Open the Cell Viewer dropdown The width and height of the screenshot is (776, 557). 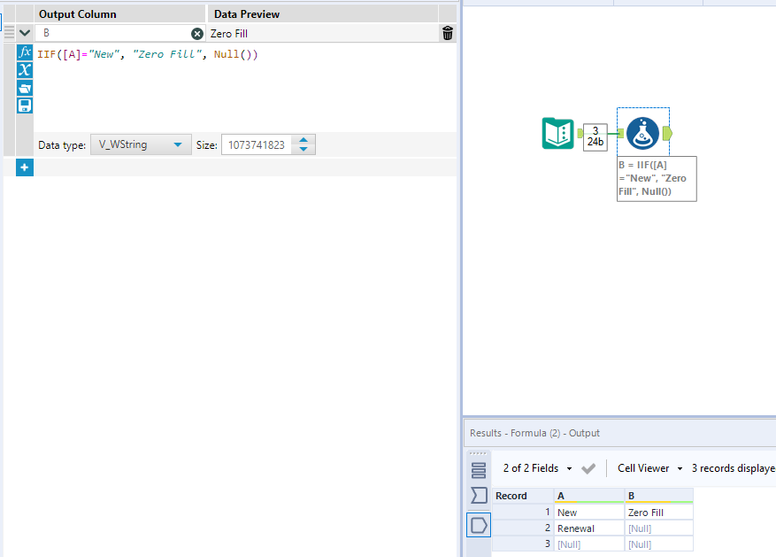[650, 468]
